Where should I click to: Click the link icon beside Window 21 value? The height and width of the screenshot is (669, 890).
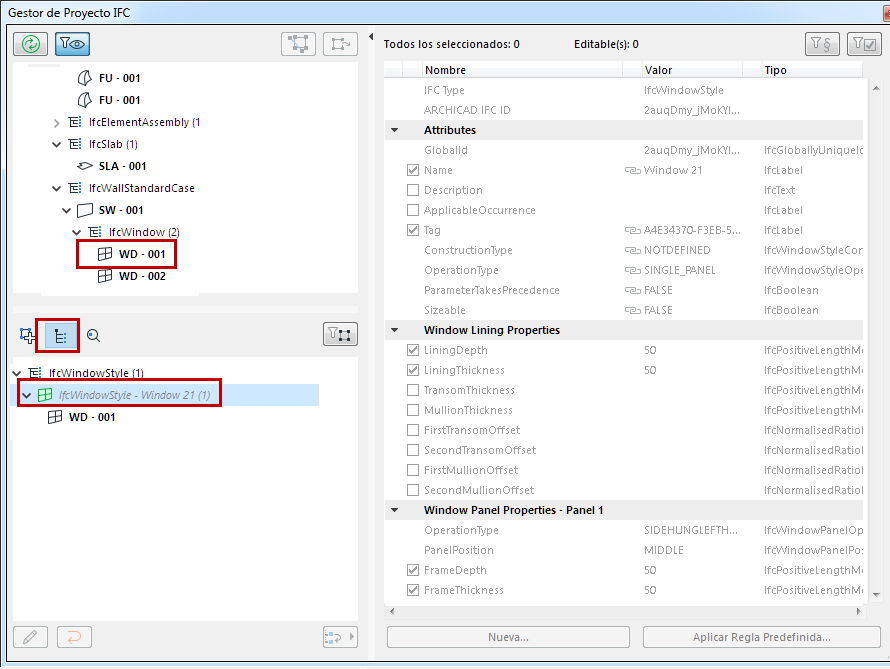click(633, 170)
